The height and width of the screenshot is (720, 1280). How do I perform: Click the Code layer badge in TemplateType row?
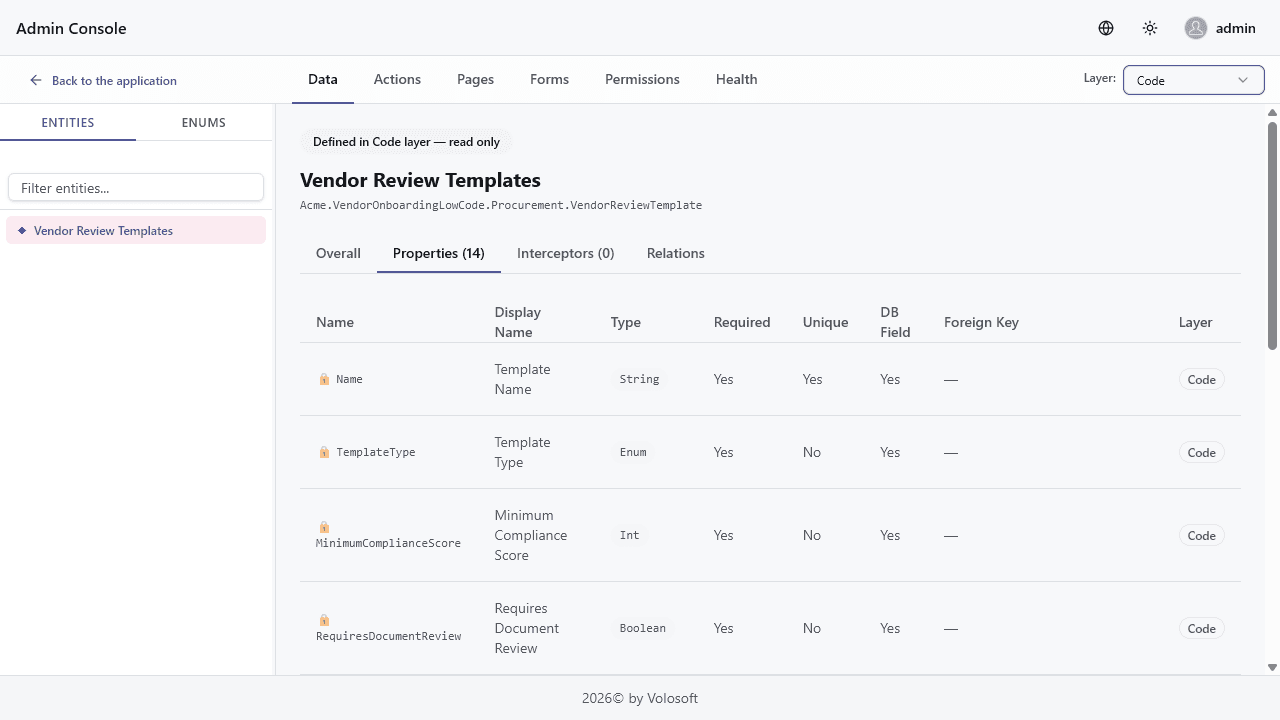point(1201,452)
